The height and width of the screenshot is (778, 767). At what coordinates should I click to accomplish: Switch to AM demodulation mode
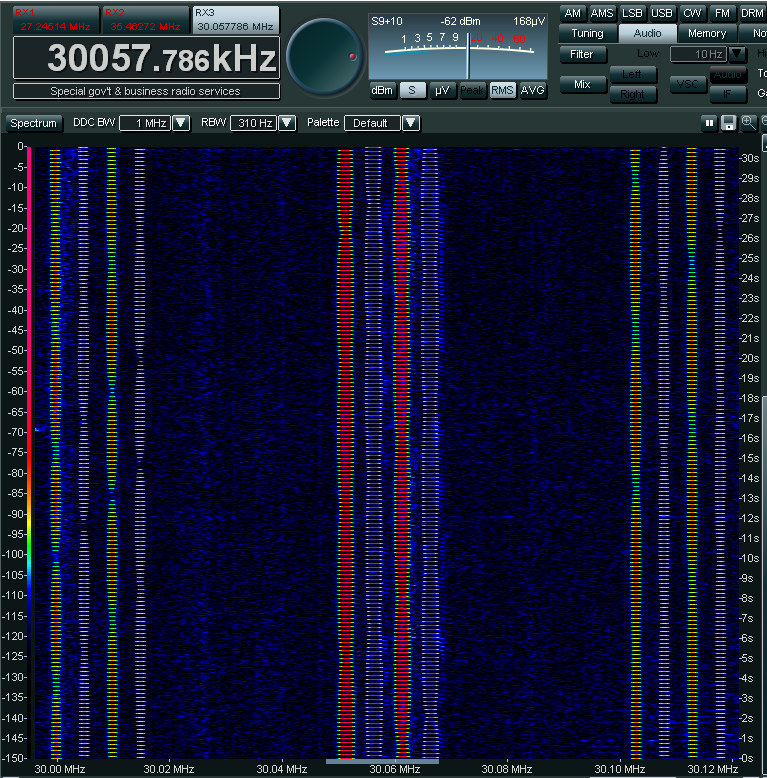point(573,13)
